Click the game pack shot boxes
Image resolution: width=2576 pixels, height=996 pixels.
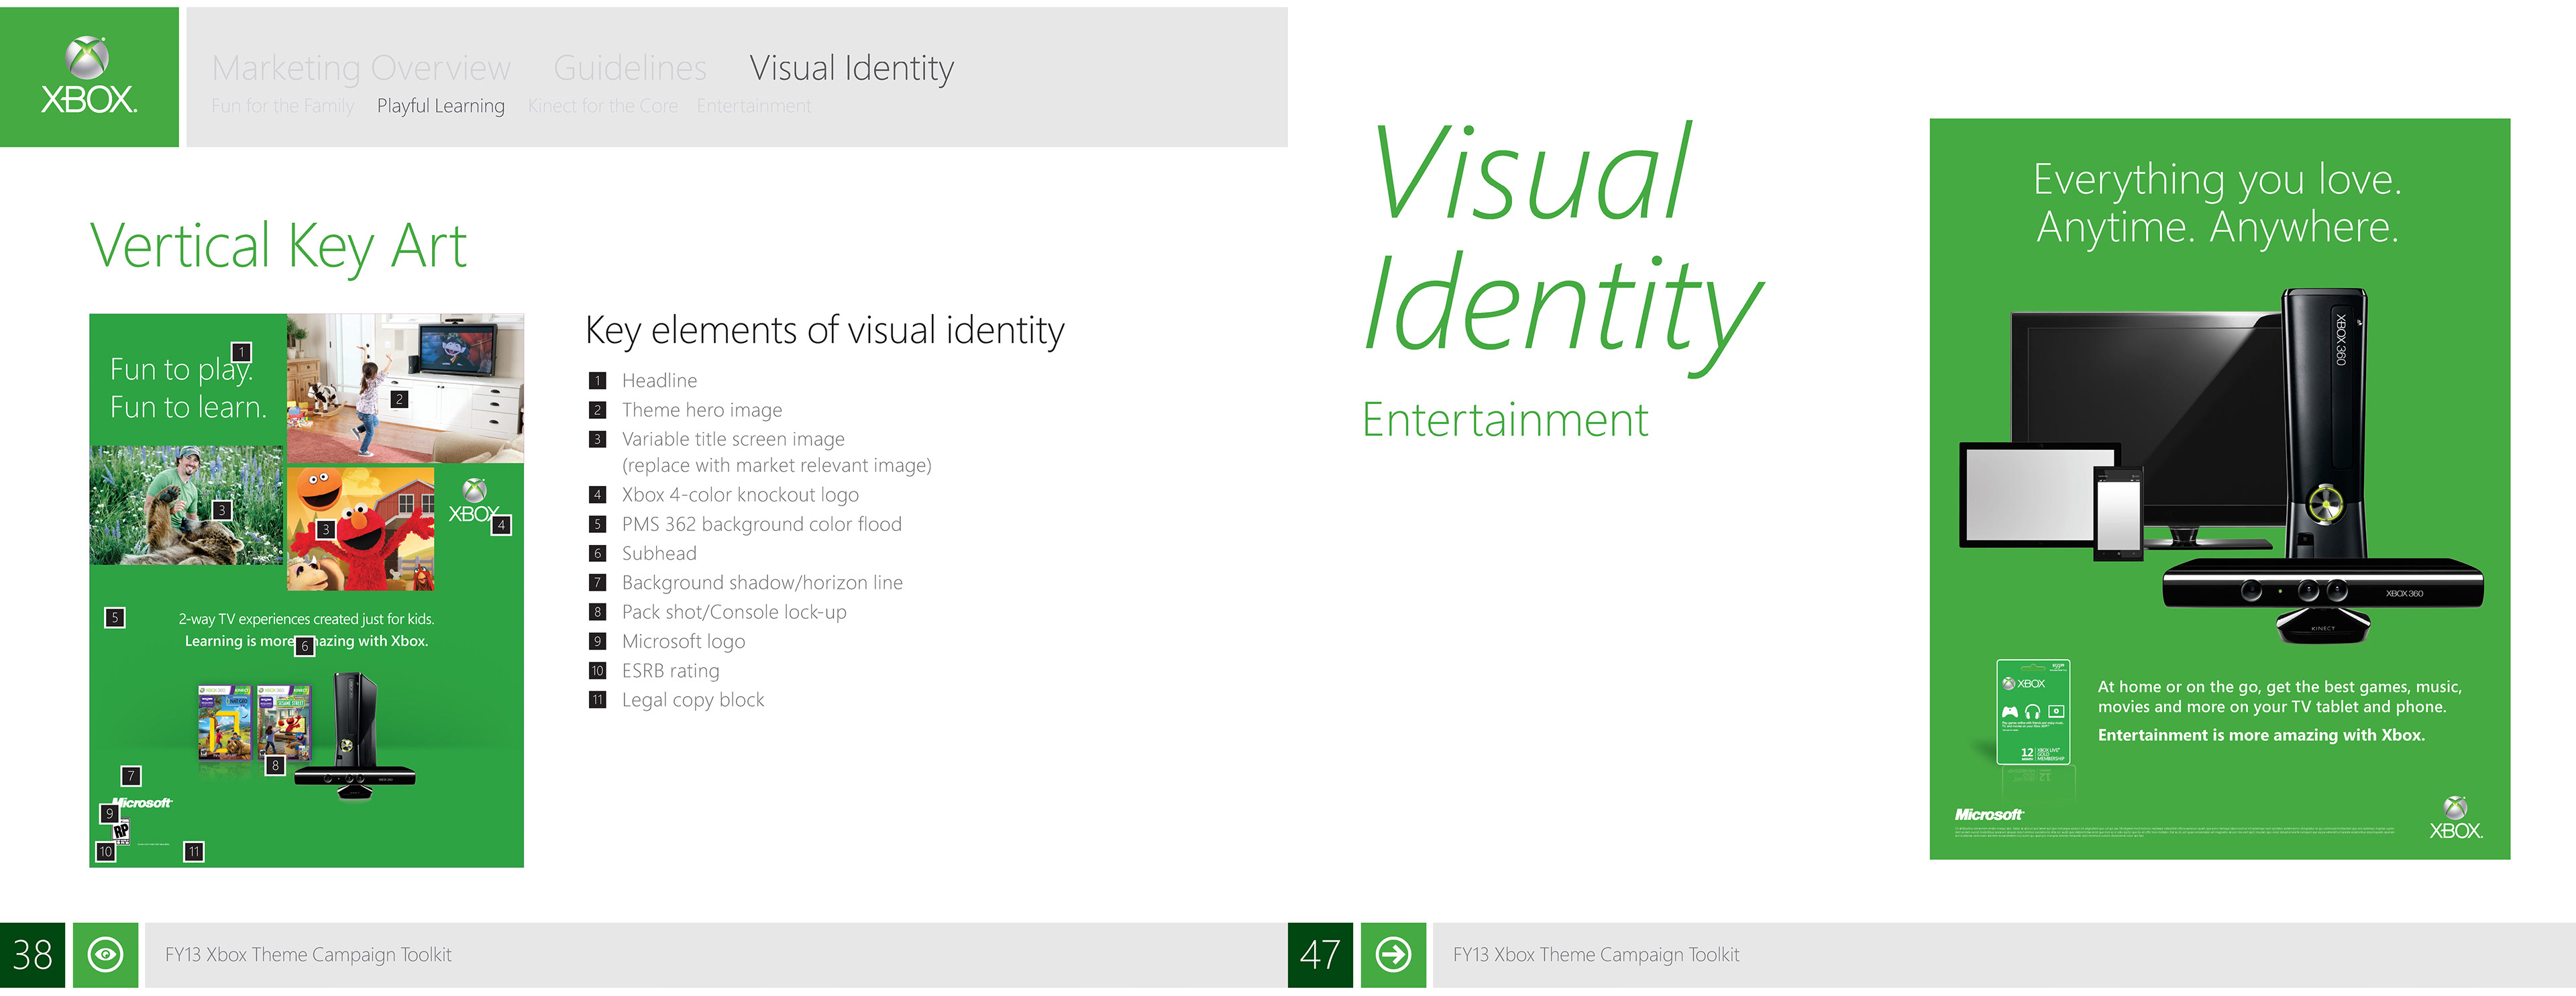[x=255, y=723]
